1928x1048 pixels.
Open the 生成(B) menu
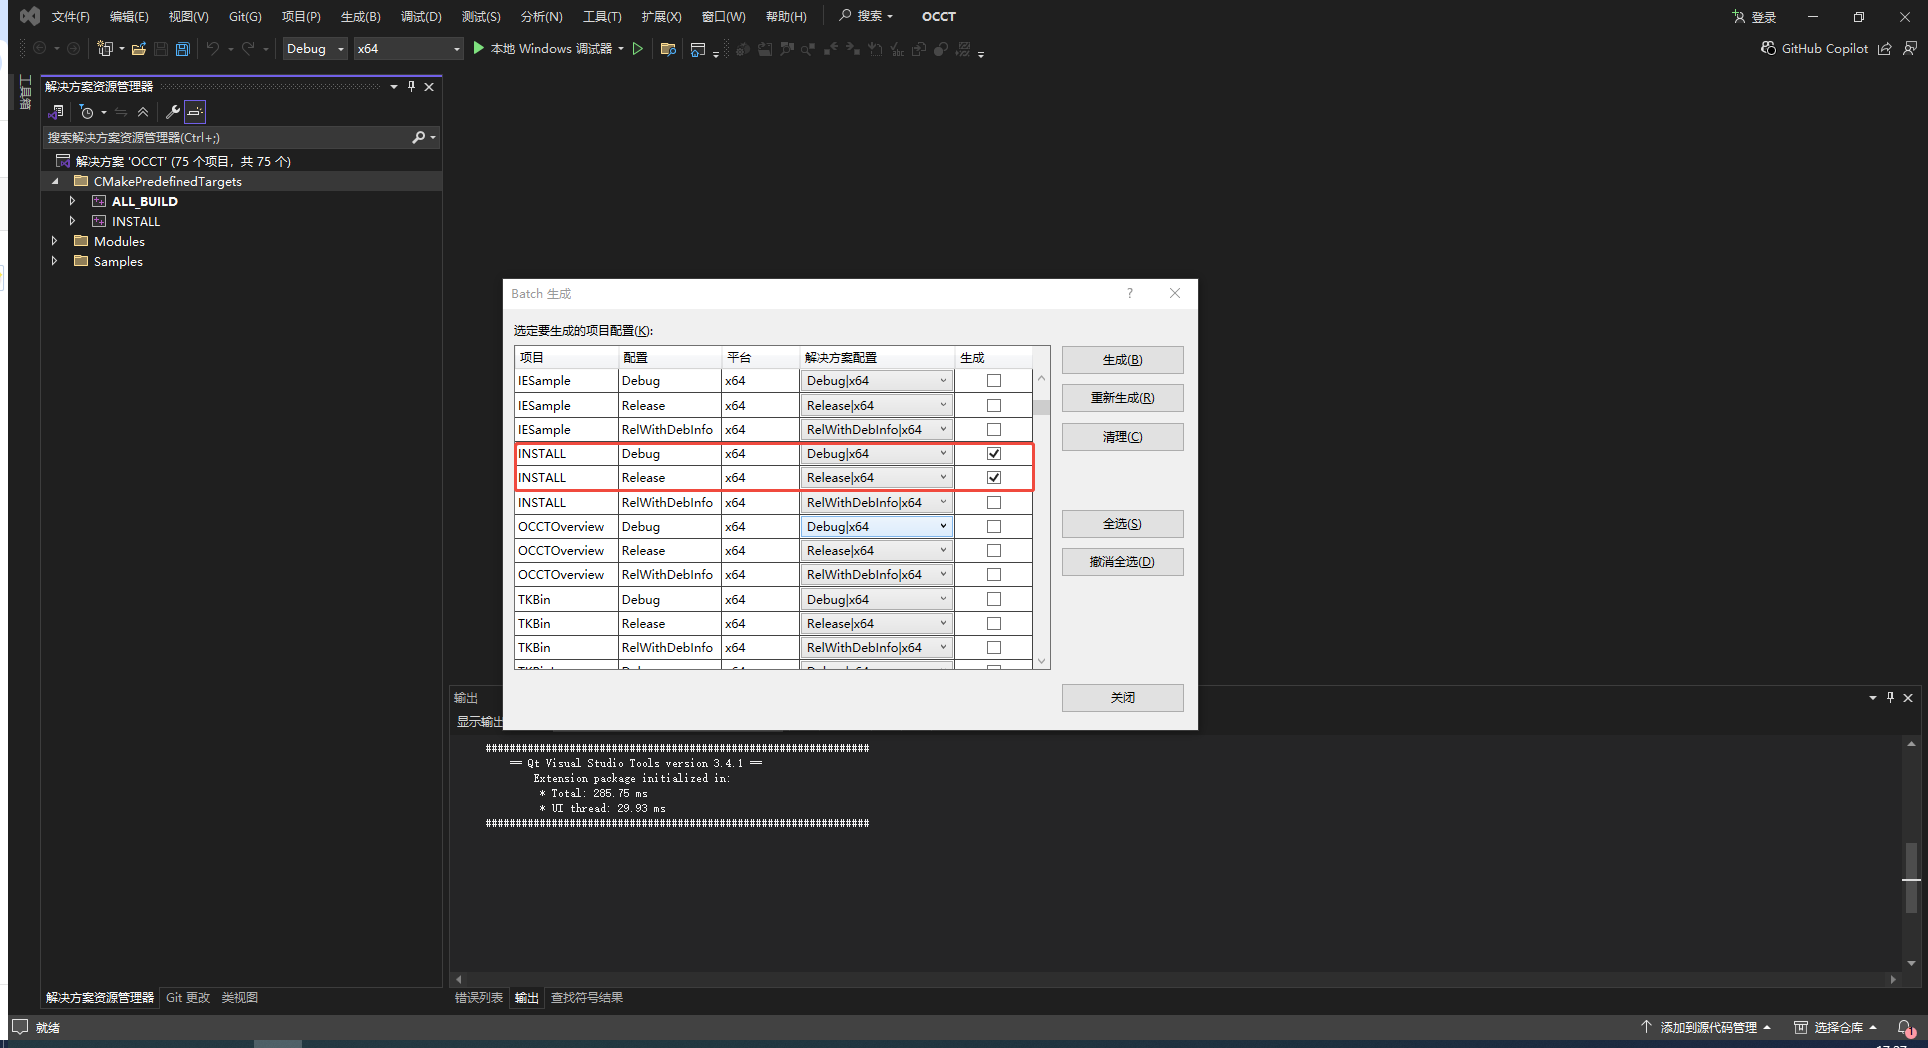pyautogui.click(x=360, y=16)
